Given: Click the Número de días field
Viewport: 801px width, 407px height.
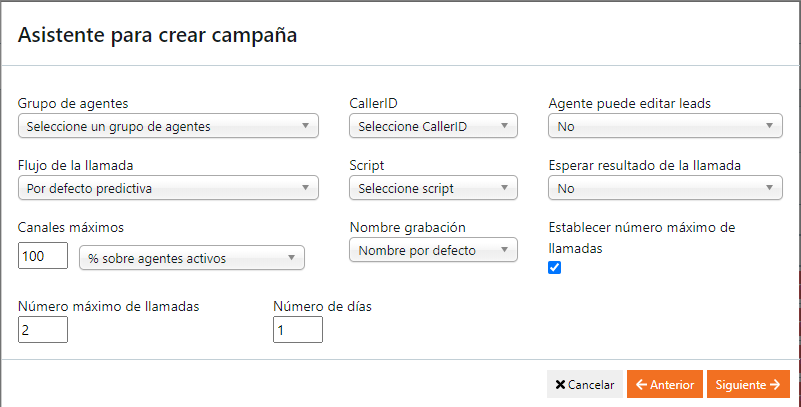Looking at the screenshot, I should click(297, 329).
